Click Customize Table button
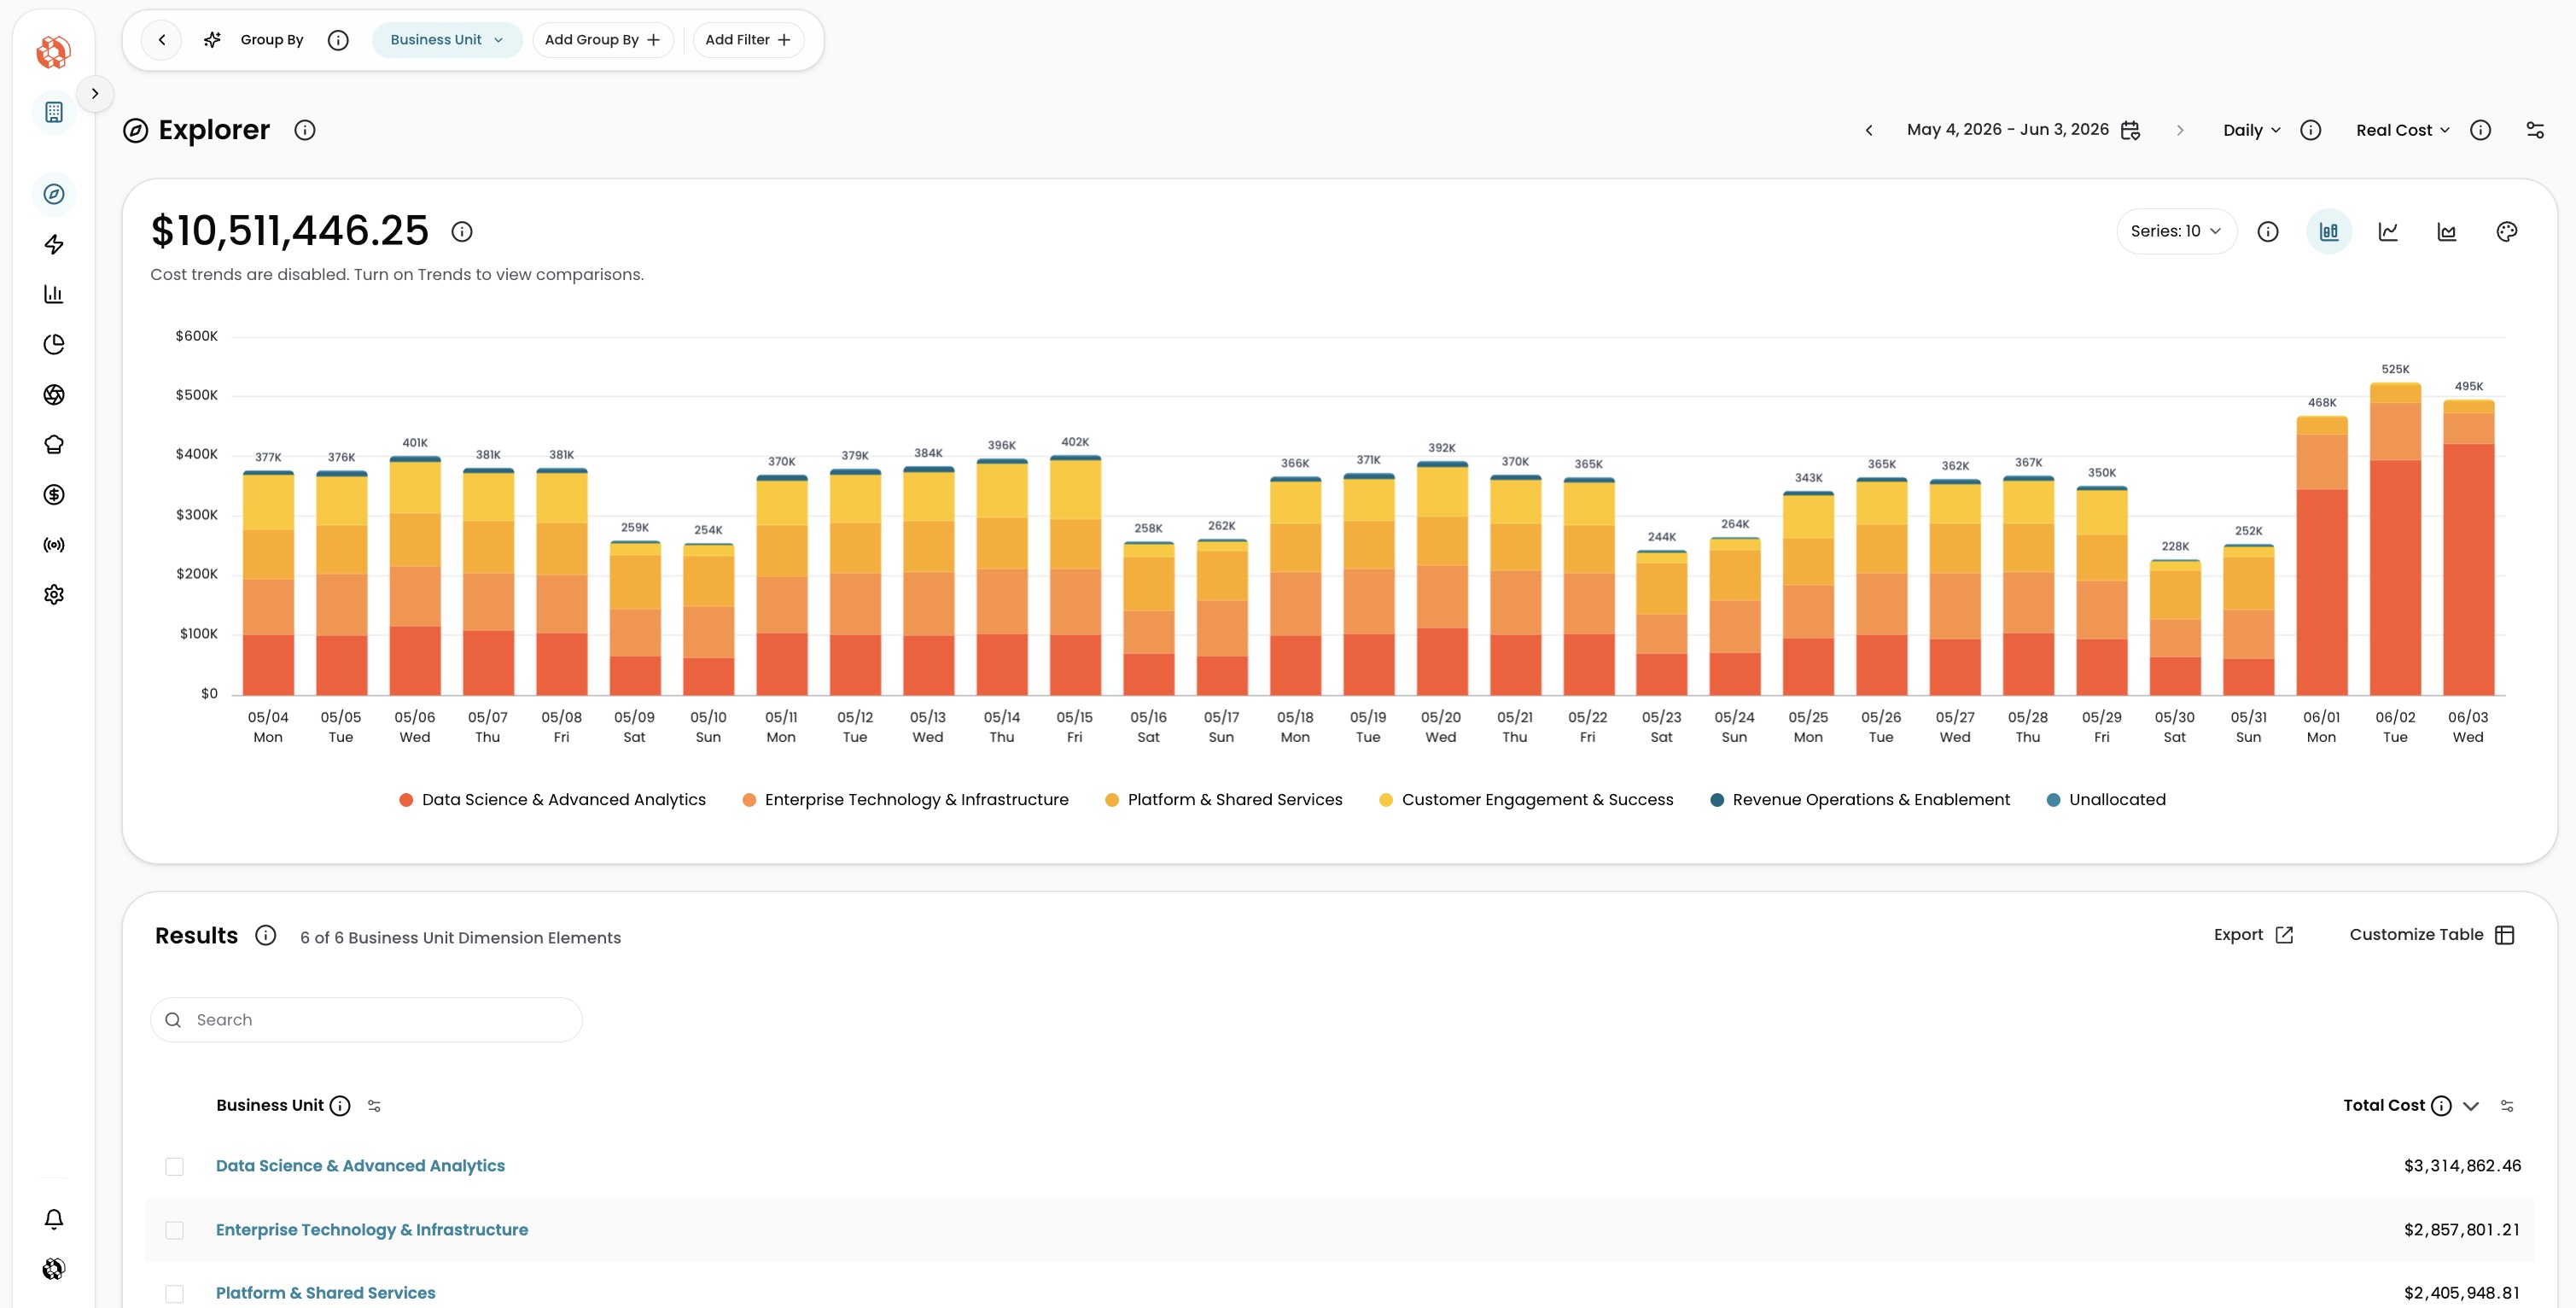 click(x=2432, y=934)
